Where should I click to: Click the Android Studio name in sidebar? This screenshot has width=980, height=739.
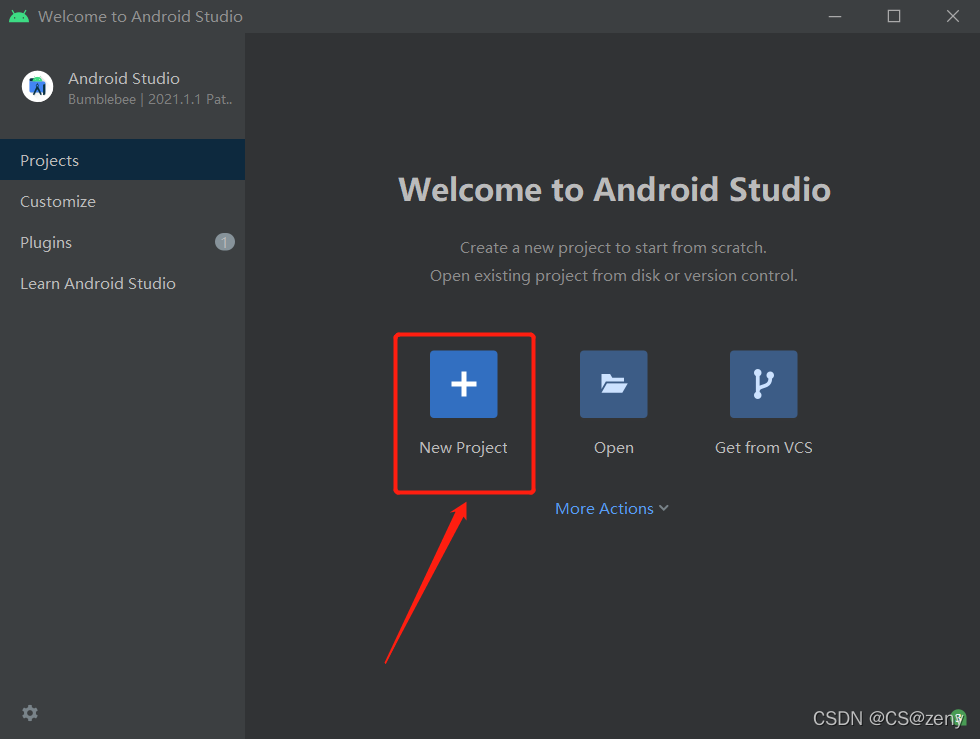coord(124,78)
